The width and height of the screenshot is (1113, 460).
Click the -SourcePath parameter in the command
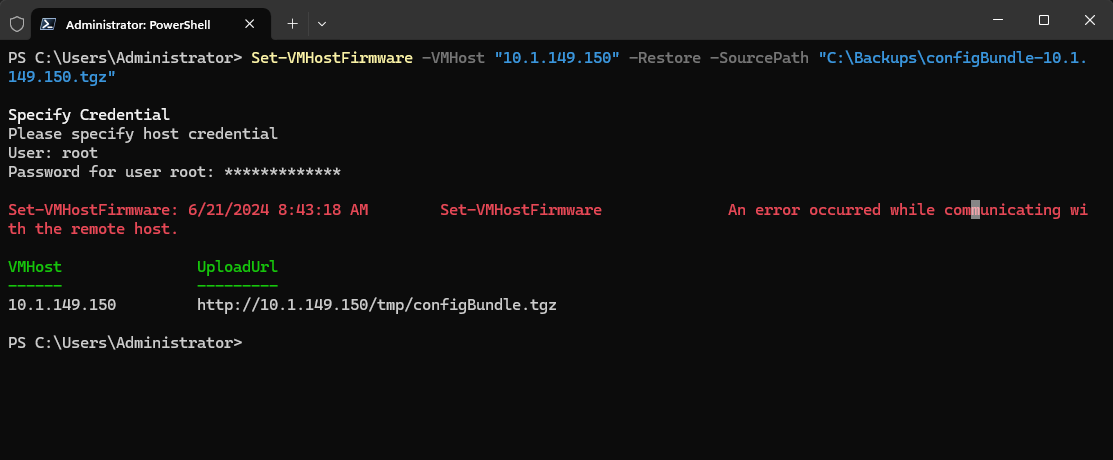click(x=759, y=58)
